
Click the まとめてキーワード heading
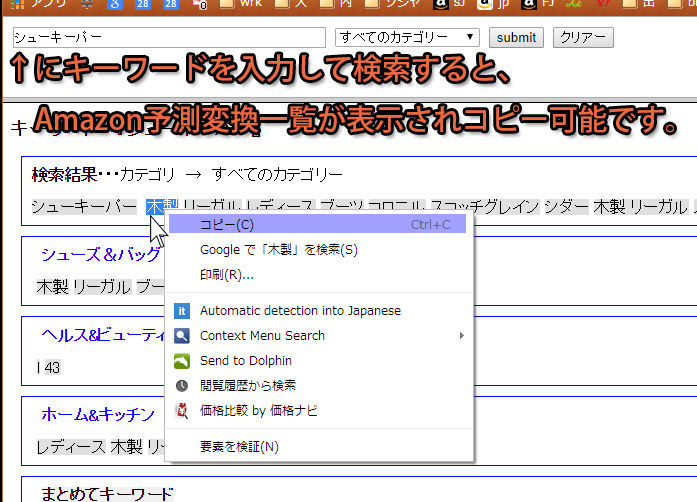(x=107, y=494)
